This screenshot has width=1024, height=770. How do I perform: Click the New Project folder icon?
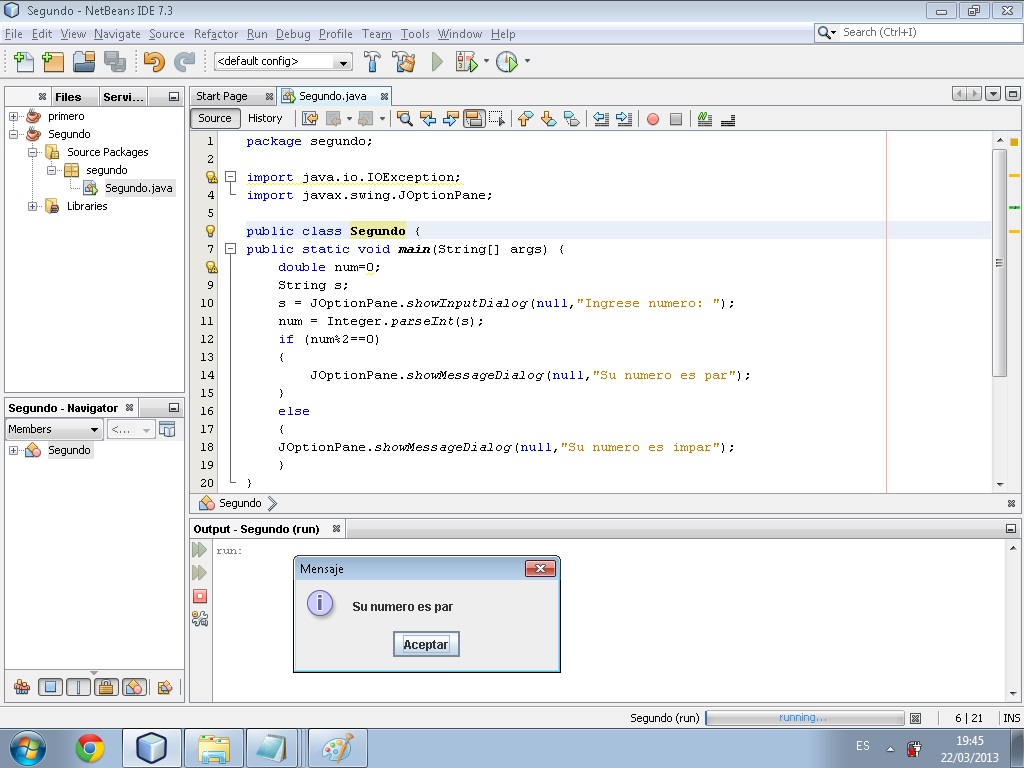coord(52,62)
